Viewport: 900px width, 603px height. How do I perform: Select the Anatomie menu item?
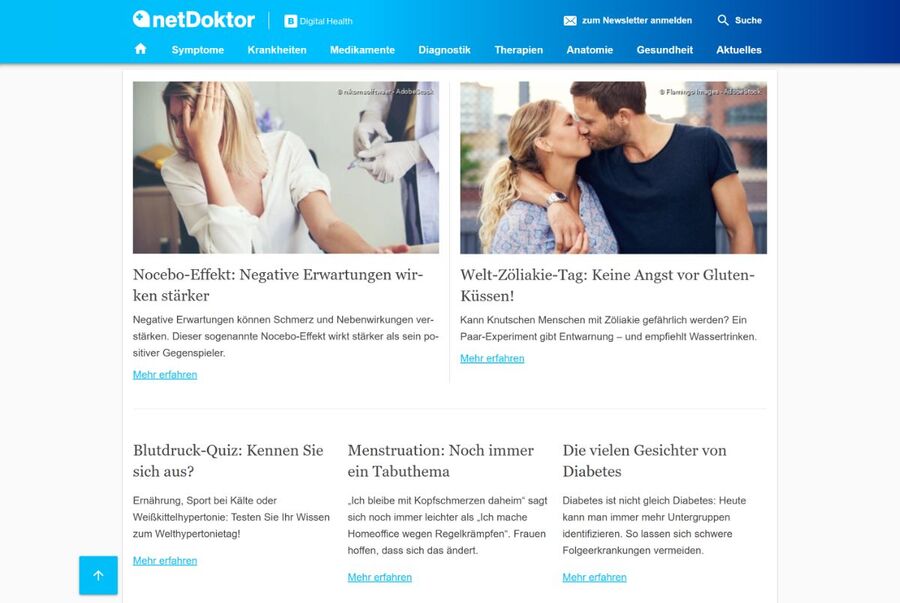point(589,50)
